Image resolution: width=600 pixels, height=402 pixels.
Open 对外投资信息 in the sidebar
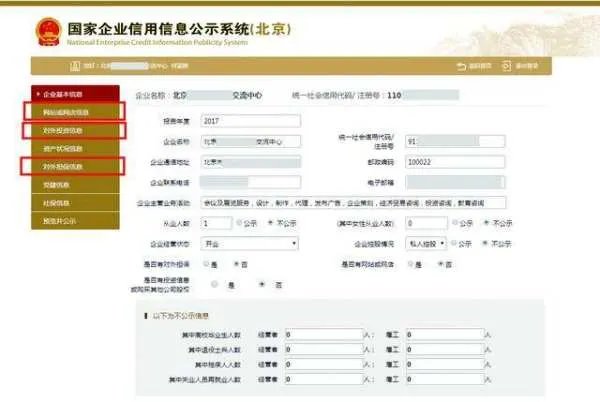(75, 131)
